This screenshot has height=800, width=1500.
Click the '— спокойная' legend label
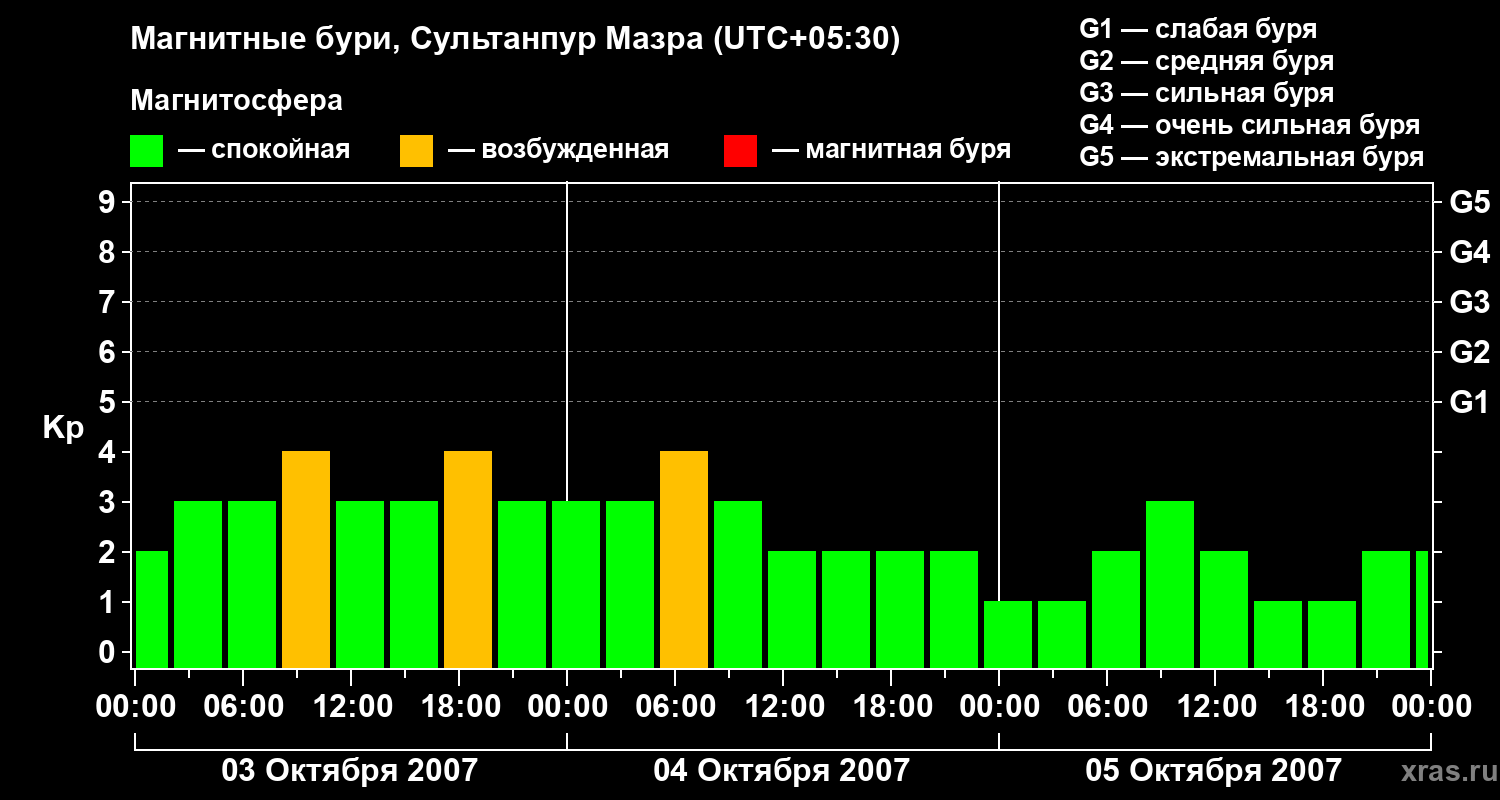(x=264, y=151)
